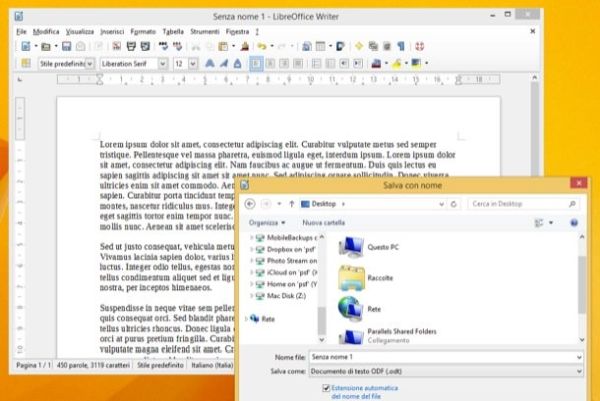Select align left paragraph toggle
600x401 pixels.
tap(256, 64)
